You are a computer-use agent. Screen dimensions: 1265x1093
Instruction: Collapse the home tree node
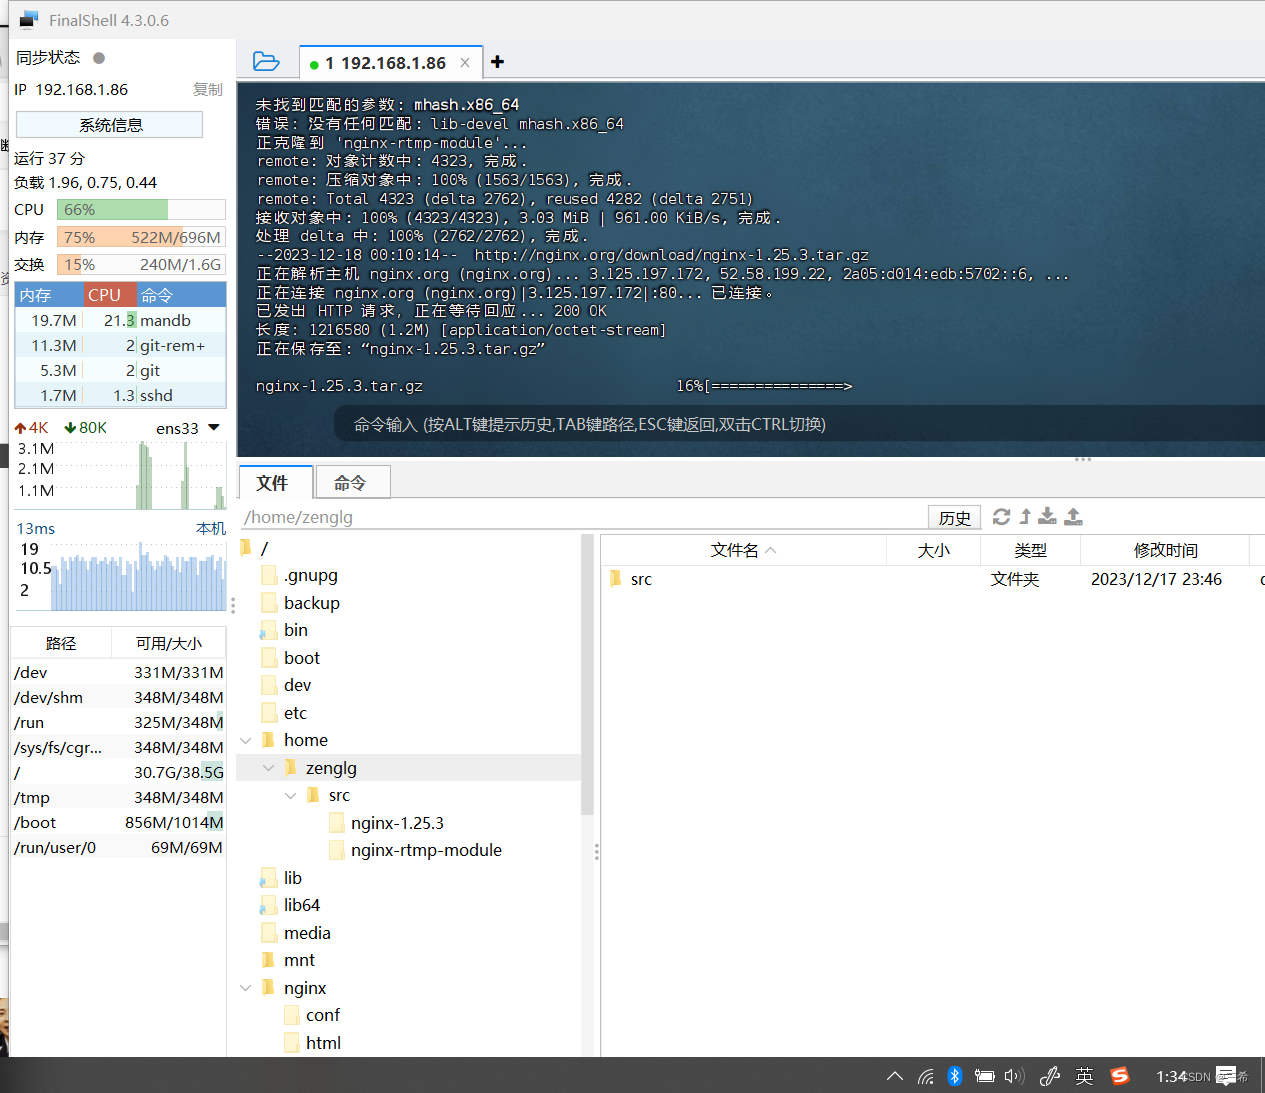coord(246,739)
